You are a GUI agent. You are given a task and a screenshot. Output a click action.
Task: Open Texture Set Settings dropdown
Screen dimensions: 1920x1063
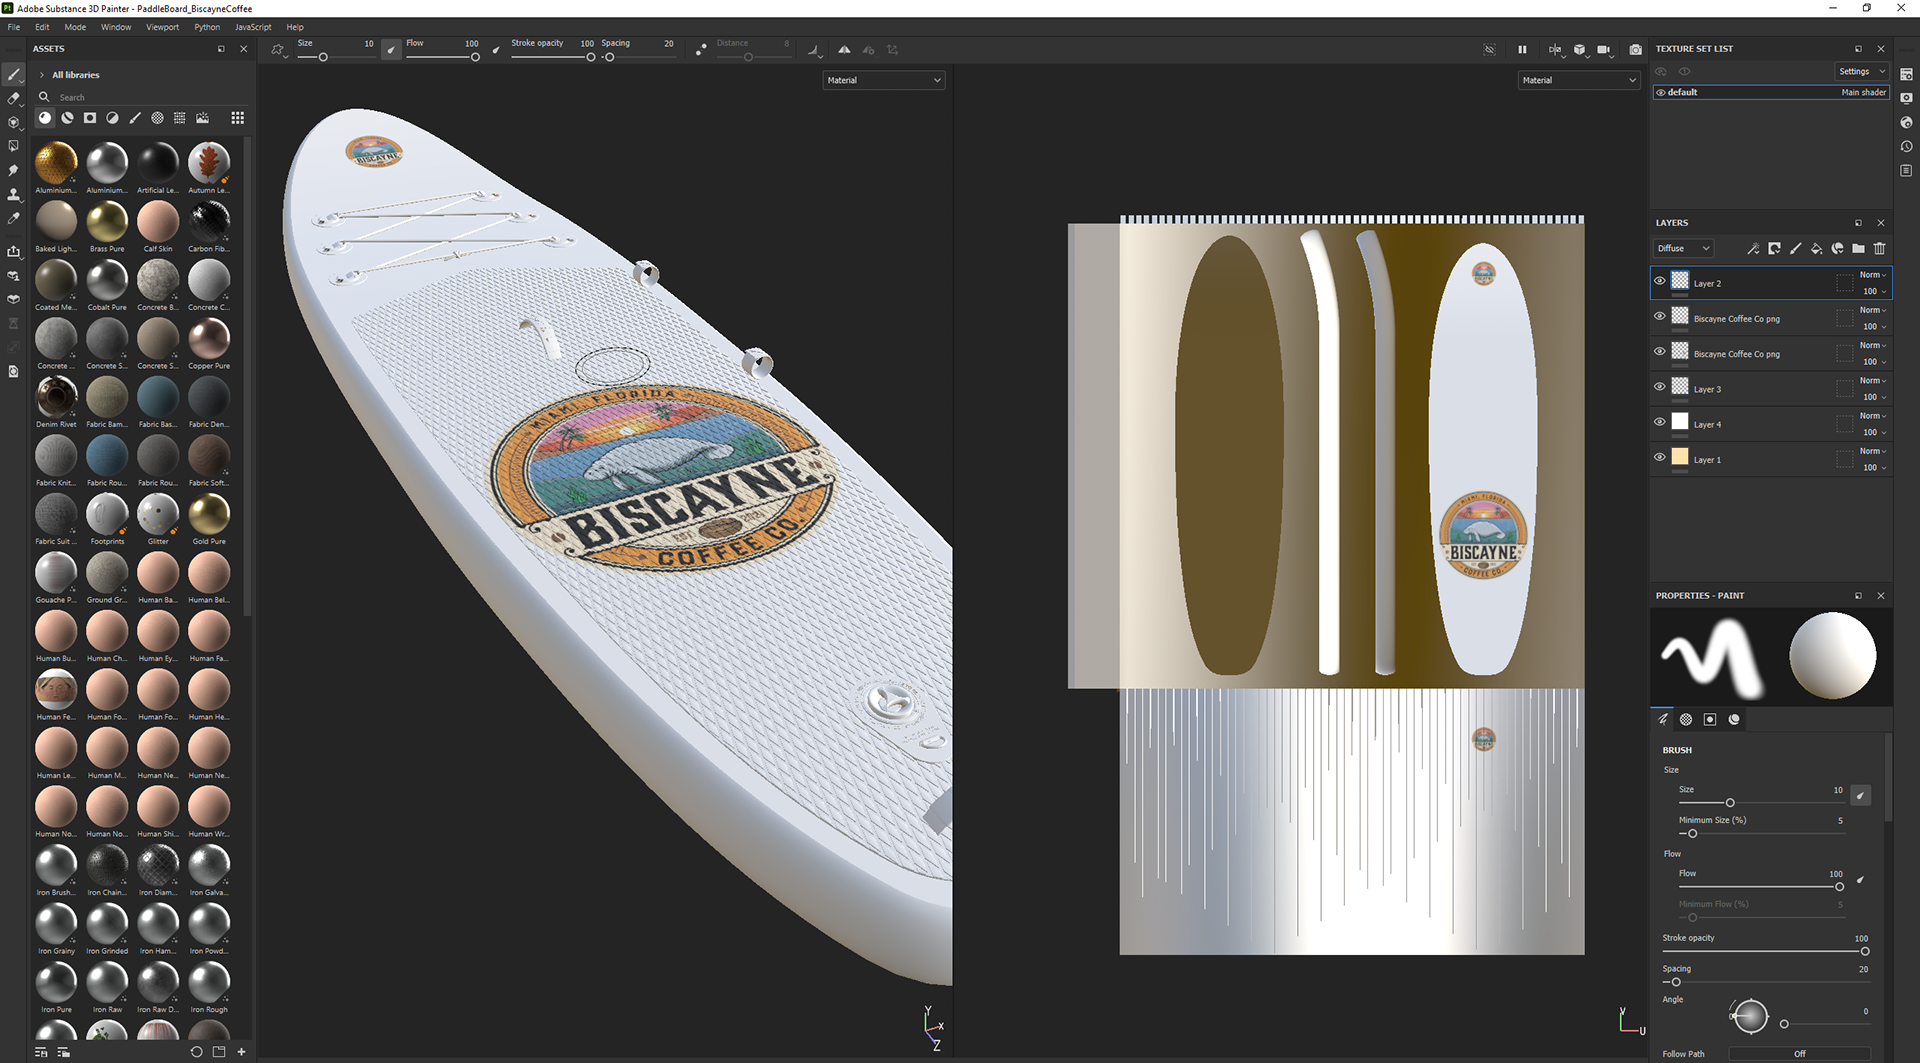tap(1861, 71)
